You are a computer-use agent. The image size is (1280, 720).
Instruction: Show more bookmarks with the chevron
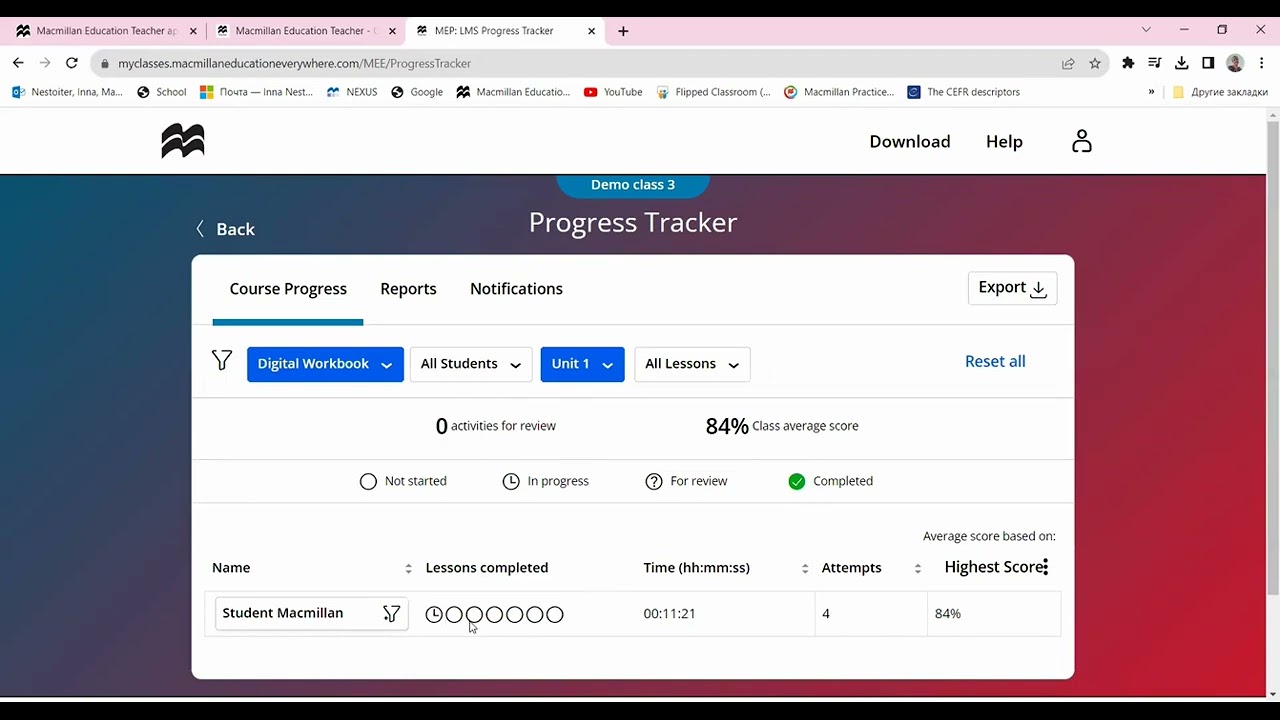pyautogui.click(x=1151, y=92)
